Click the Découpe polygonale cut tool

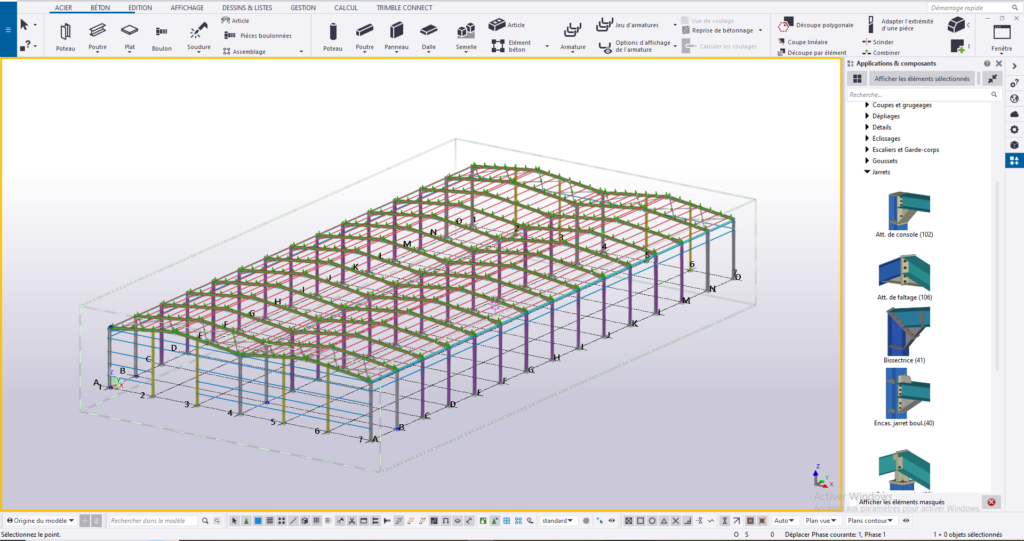tap(816, 25)
